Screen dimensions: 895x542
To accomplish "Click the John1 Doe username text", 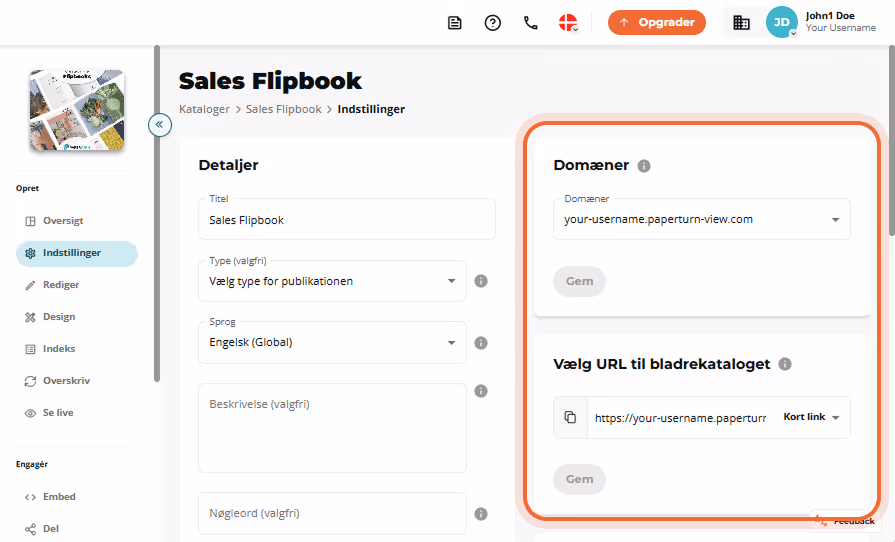I will tap(830, 16).
